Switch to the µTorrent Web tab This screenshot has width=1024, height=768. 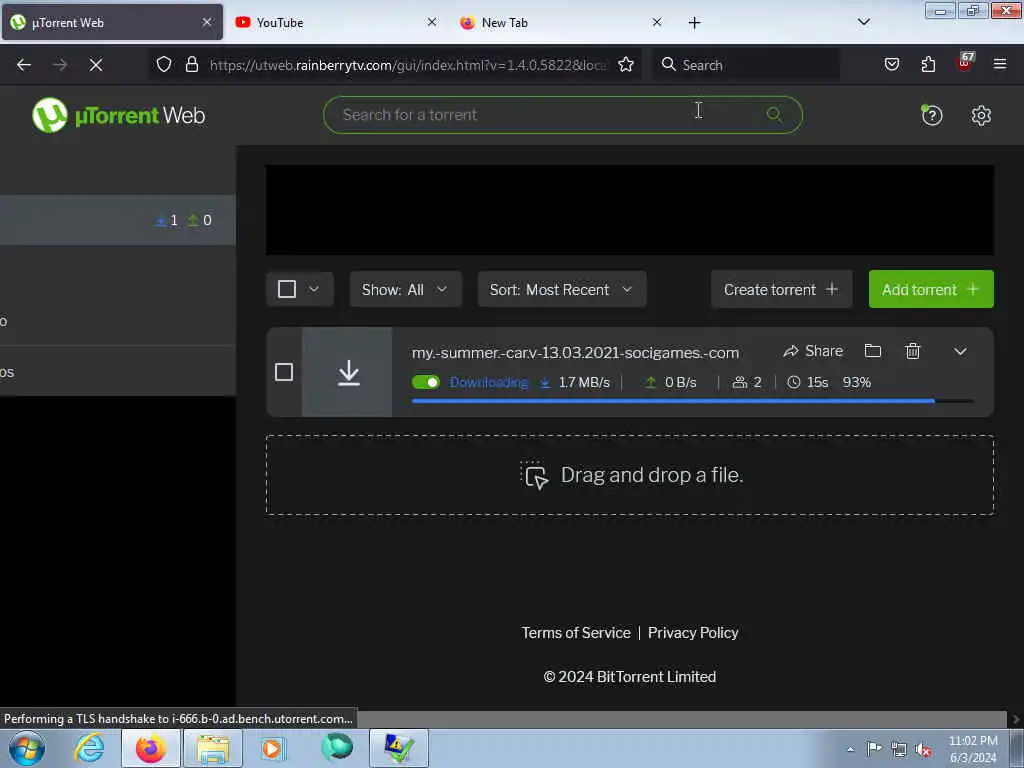tap(112, 22)
